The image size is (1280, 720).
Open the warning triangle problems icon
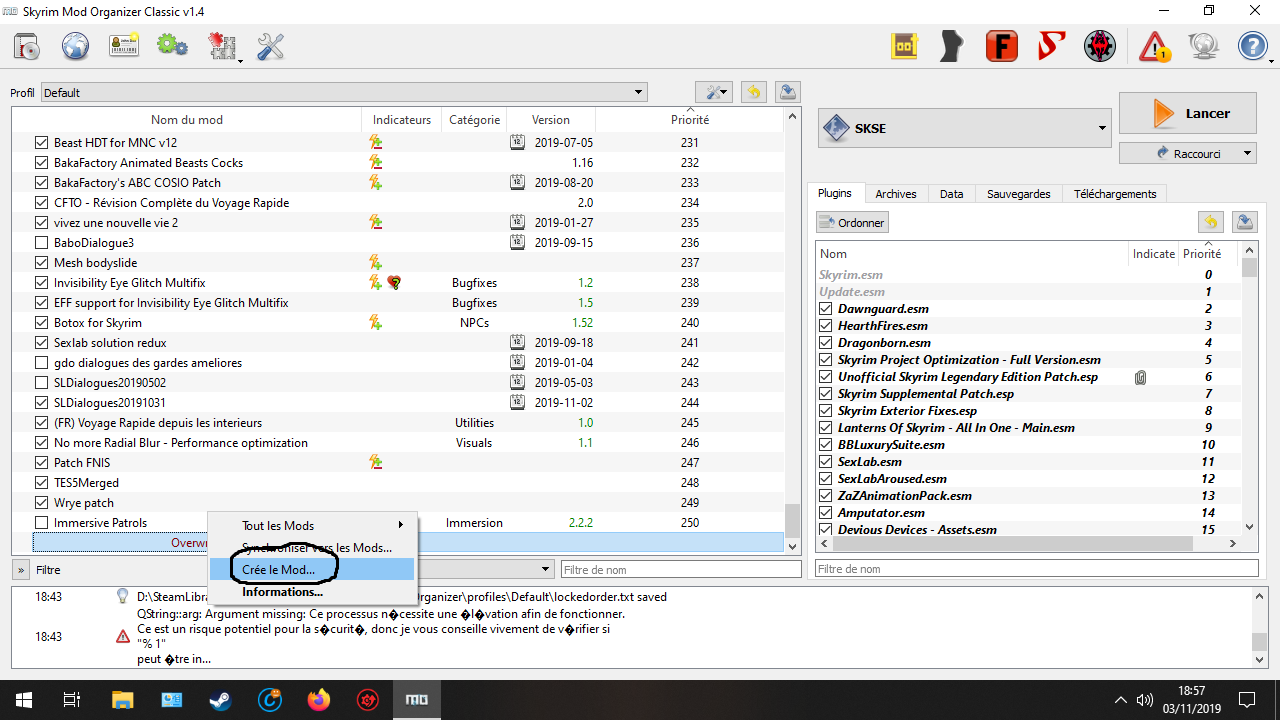1155,46
